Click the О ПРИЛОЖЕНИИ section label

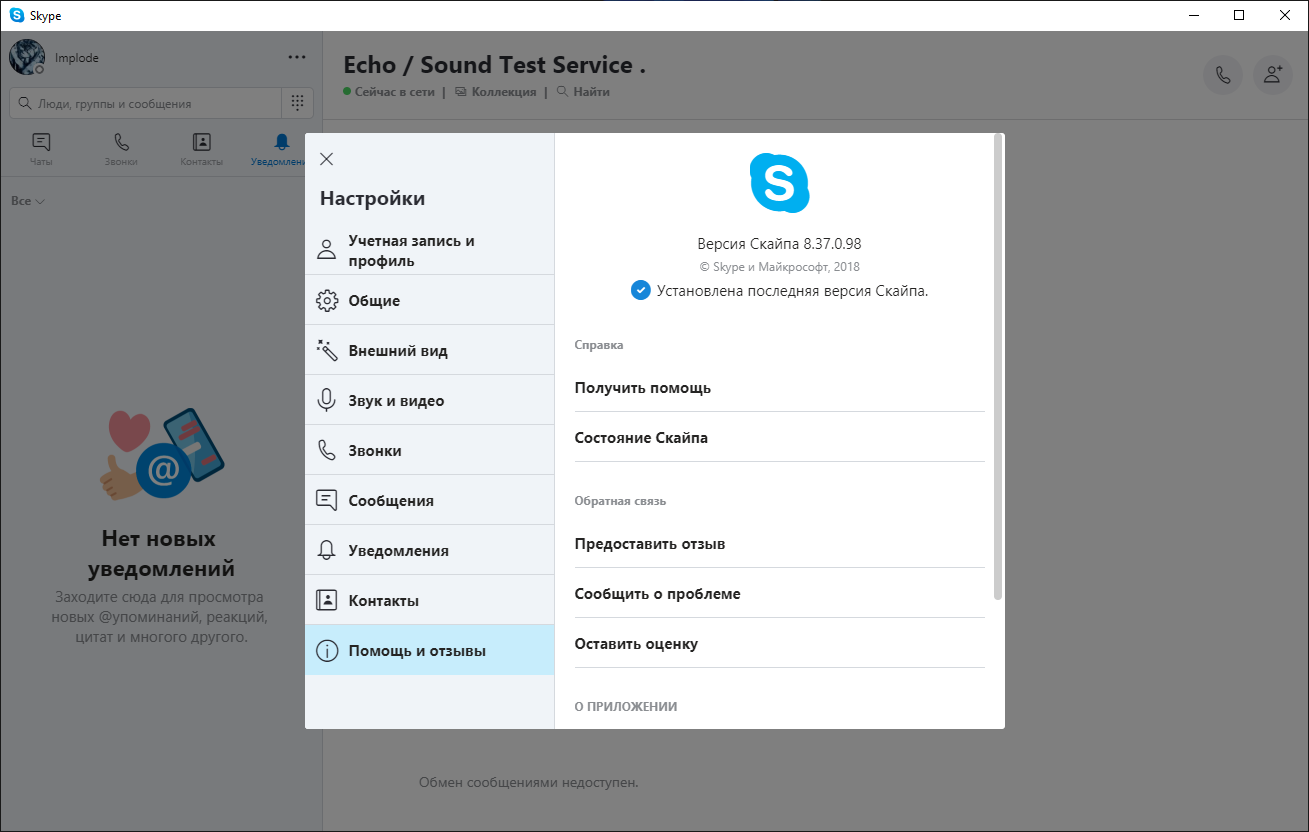[626, 707]
